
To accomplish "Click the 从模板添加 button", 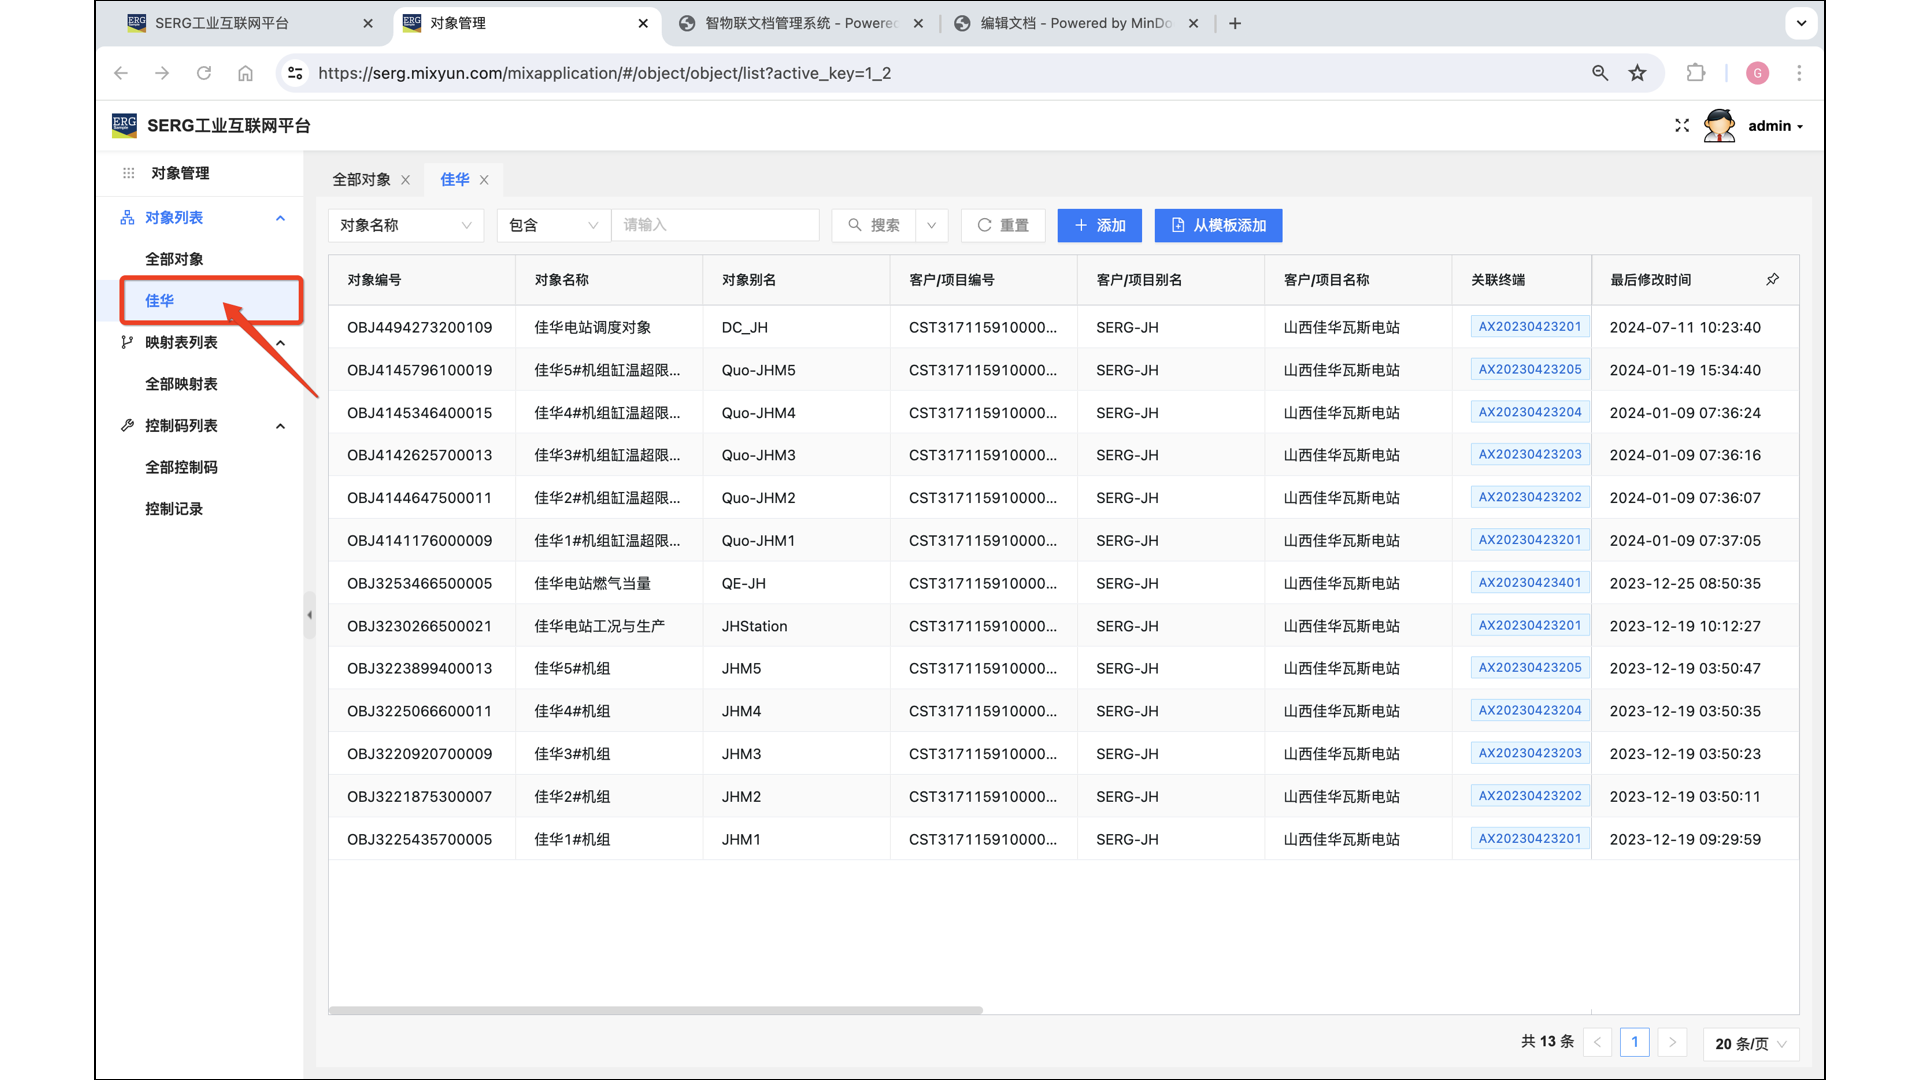I will 1218,225.
